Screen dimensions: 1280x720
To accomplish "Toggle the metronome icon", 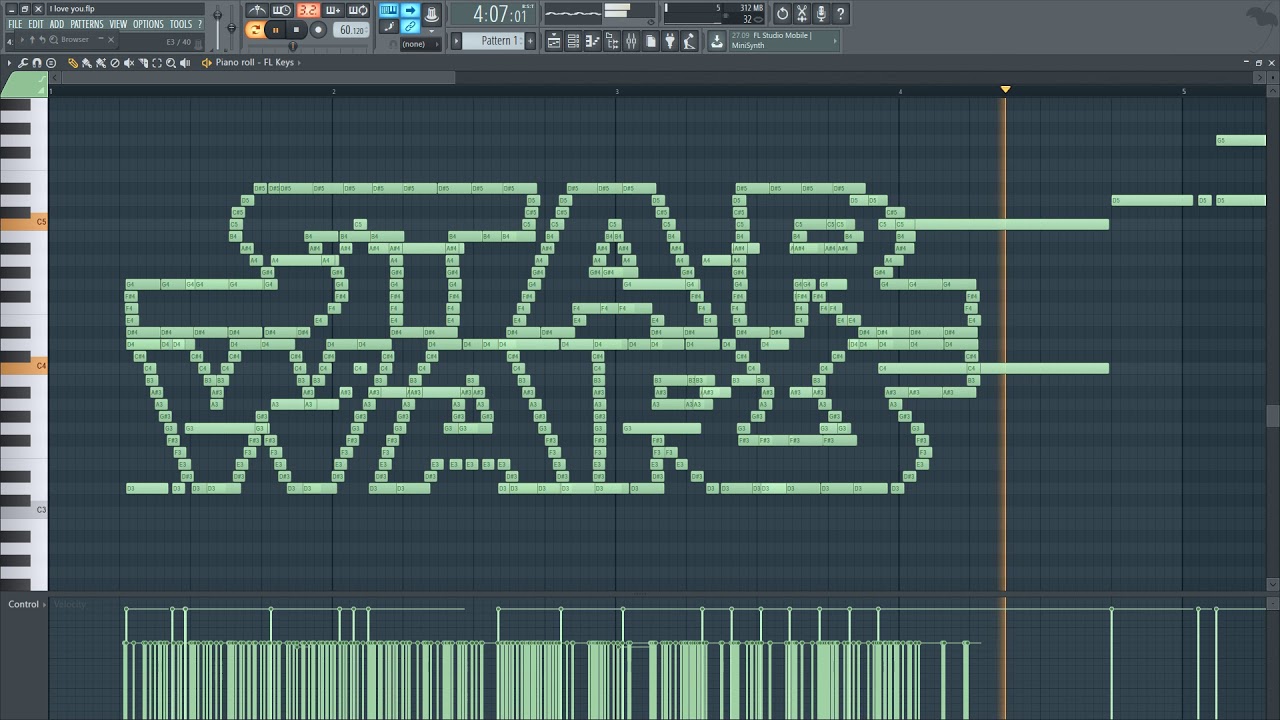I will (x=258, y=10).
